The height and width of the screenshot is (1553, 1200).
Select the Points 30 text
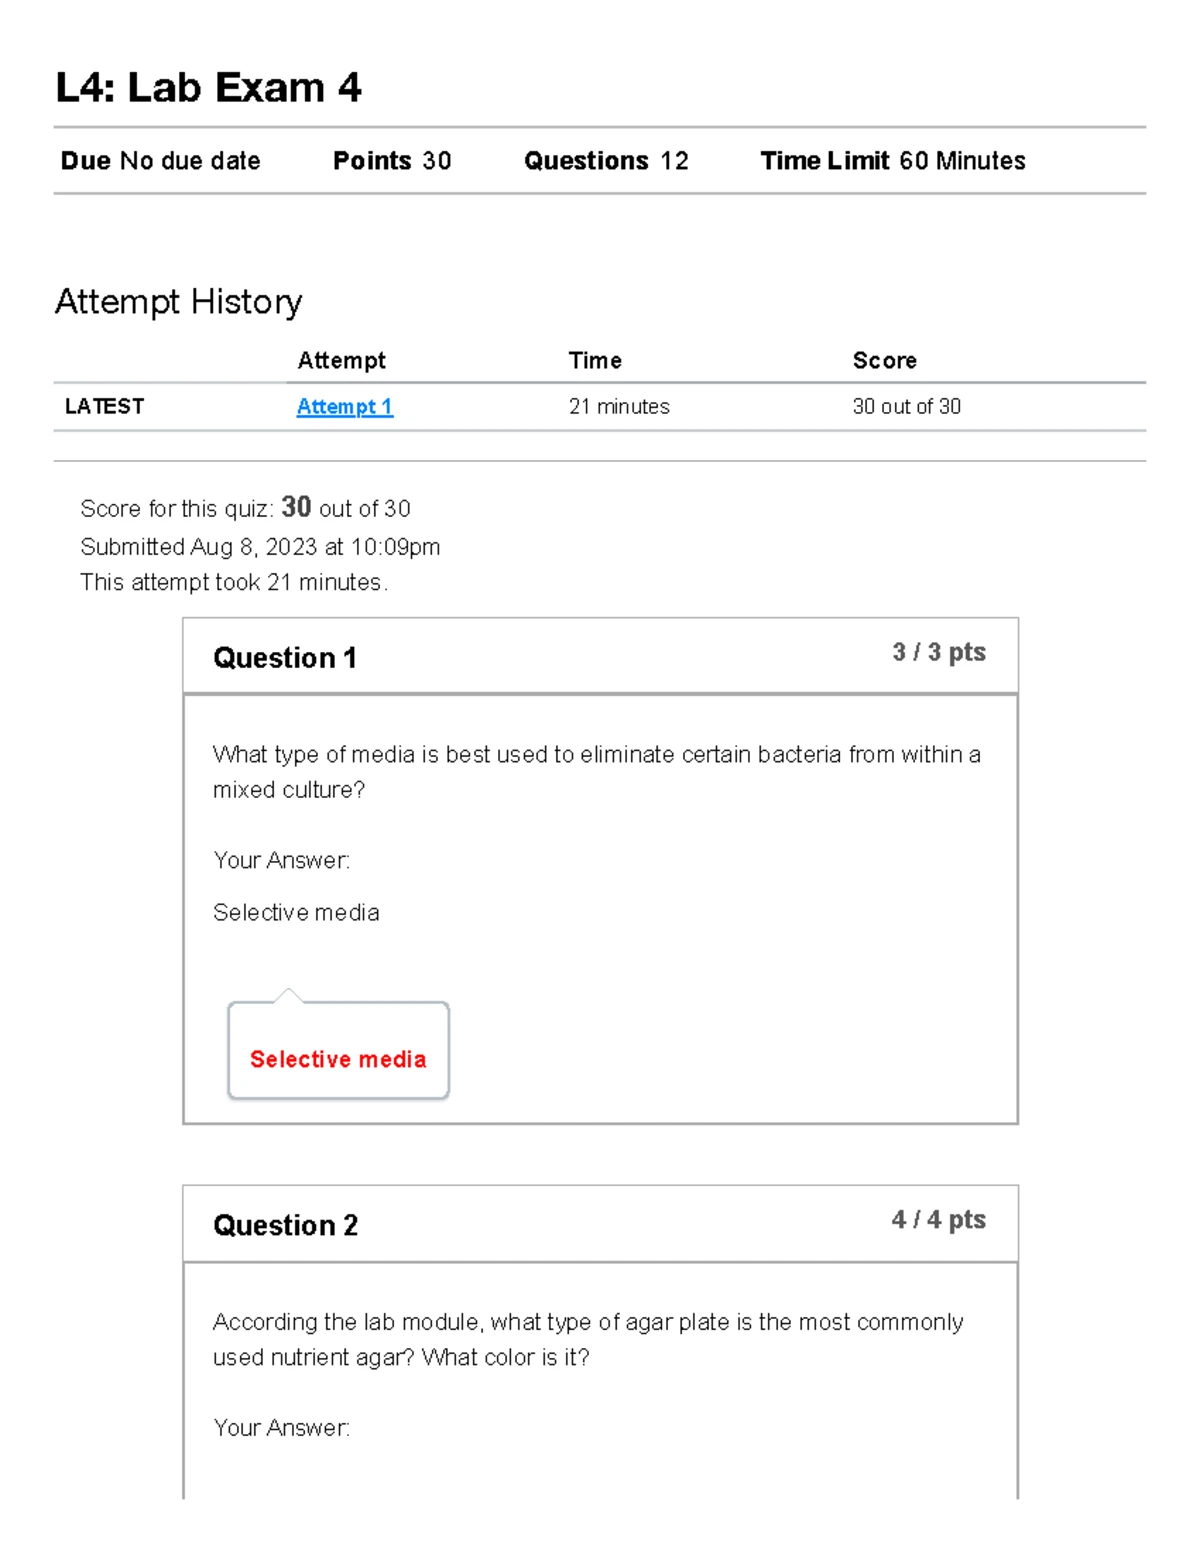[391, 161]
